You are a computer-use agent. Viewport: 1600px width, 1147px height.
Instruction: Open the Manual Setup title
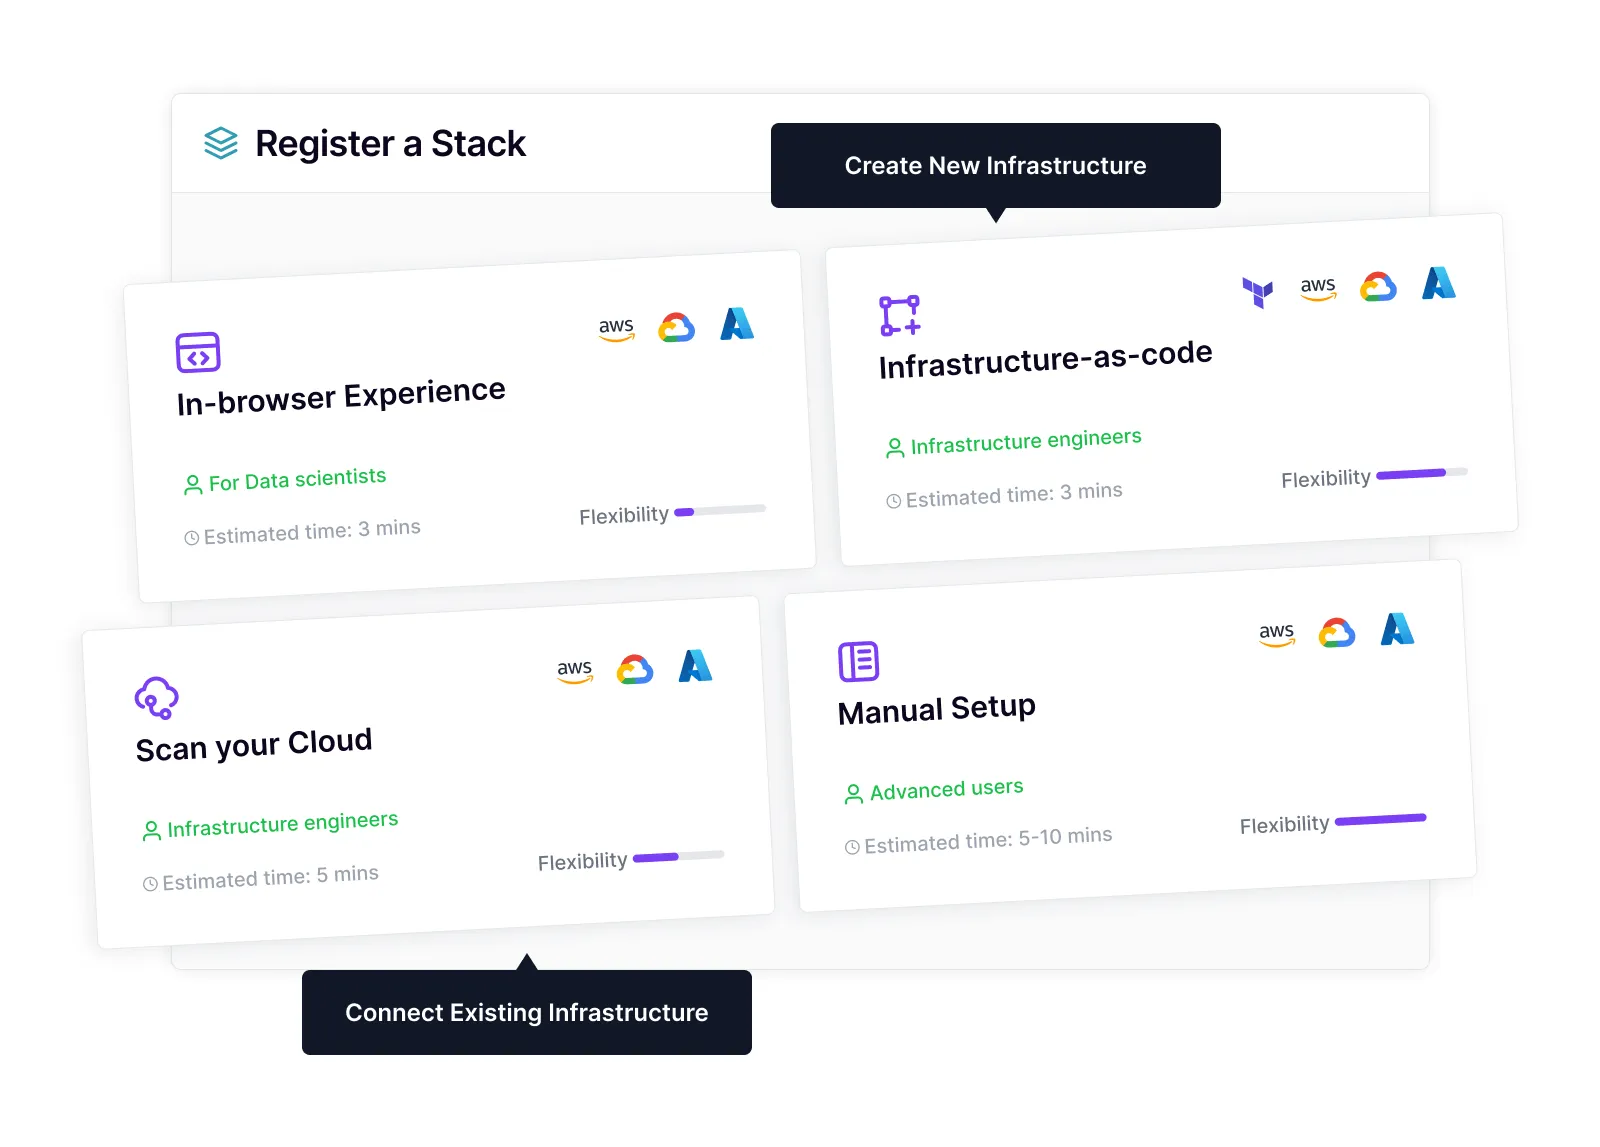(936, 709)
